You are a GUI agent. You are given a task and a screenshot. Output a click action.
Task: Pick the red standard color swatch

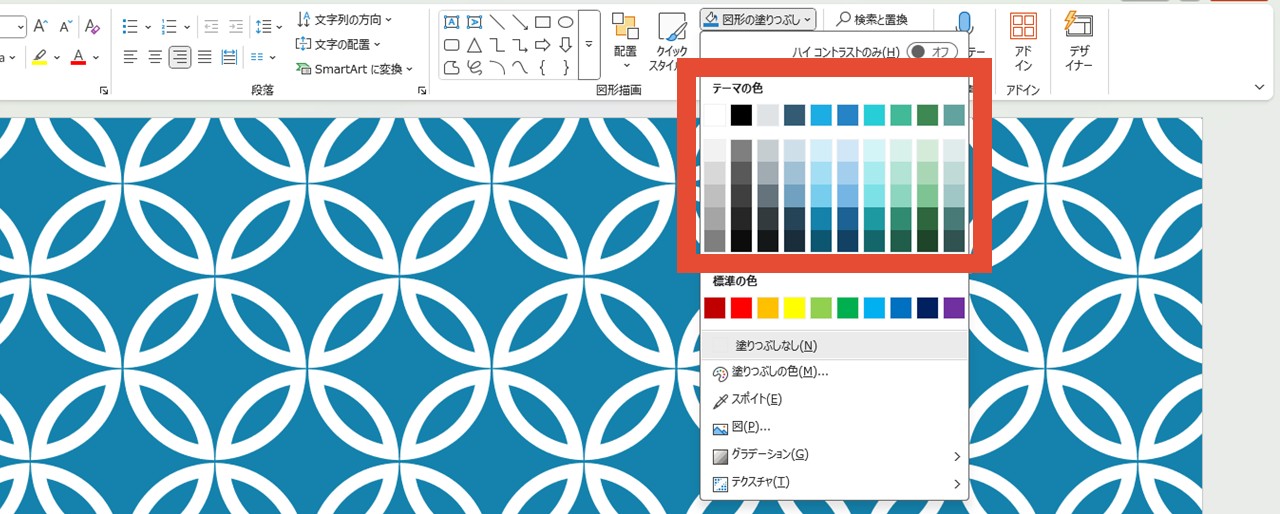pyautogui.click(x=740, y=307)
